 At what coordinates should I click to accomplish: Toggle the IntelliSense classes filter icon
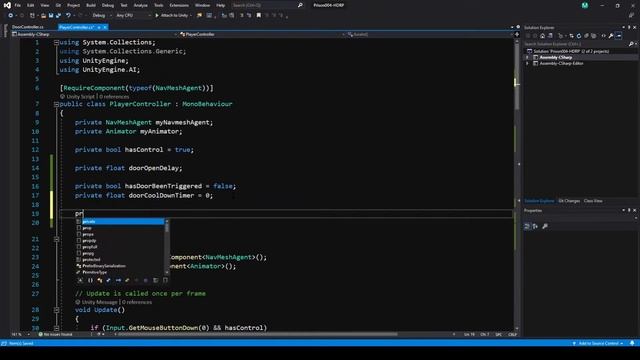100,280
